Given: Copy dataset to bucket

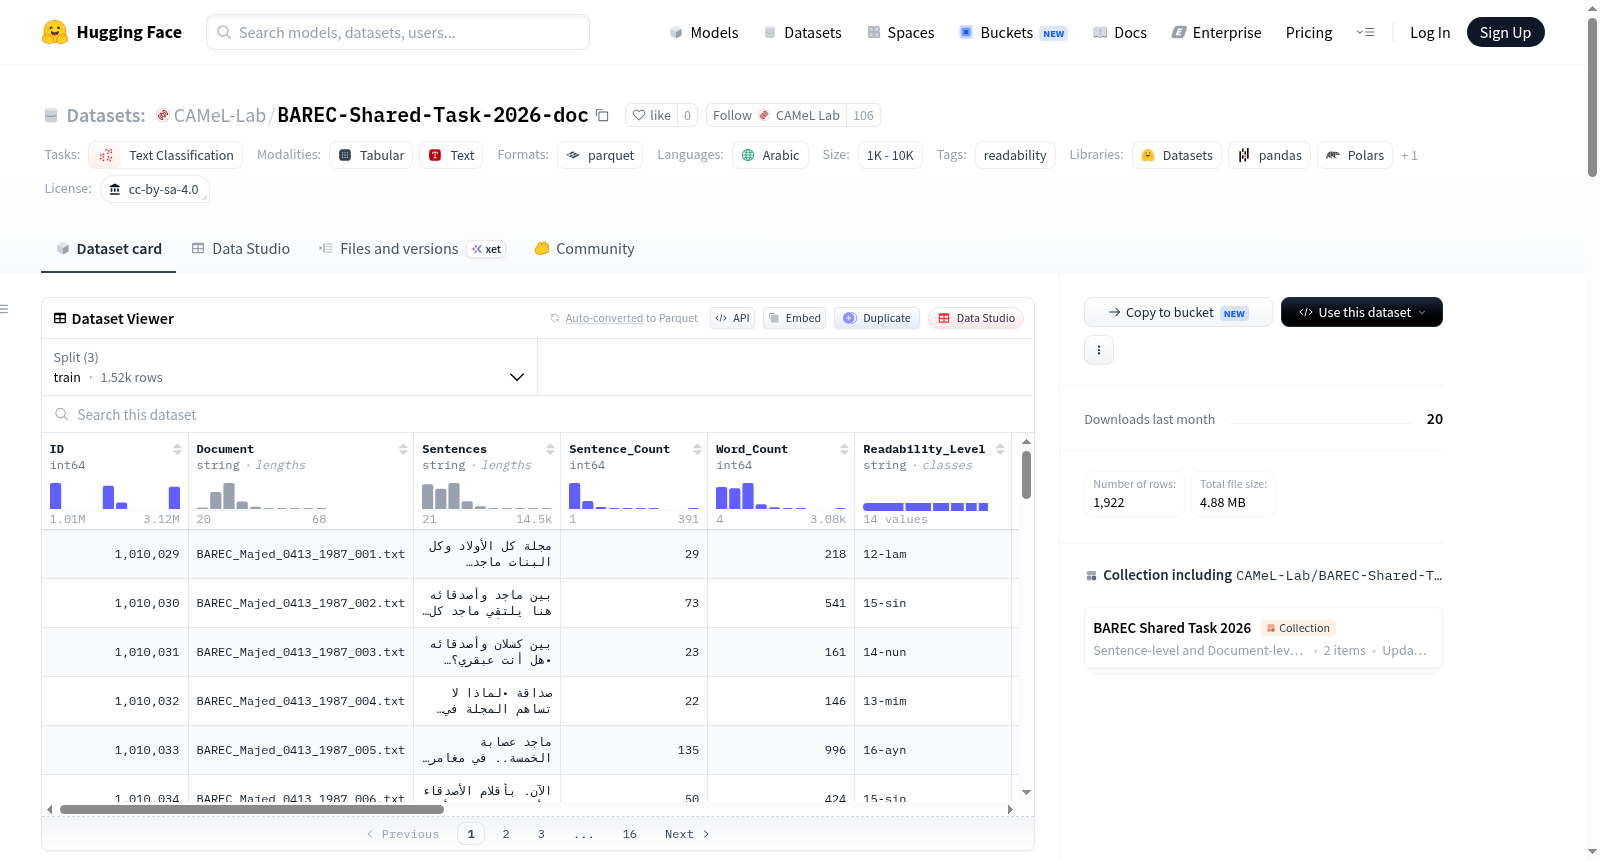Looking at the screenshot, I should (1178, 312).
